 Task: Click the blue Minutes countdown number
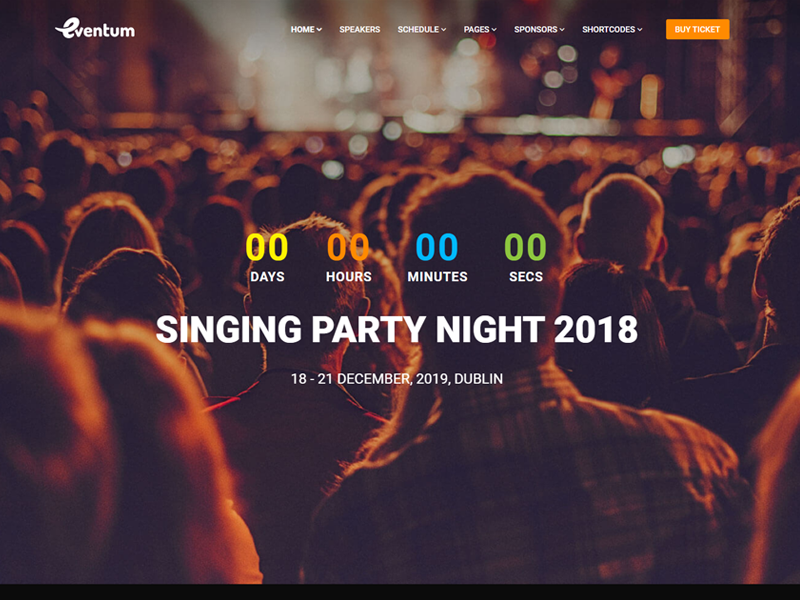[437, 247]
